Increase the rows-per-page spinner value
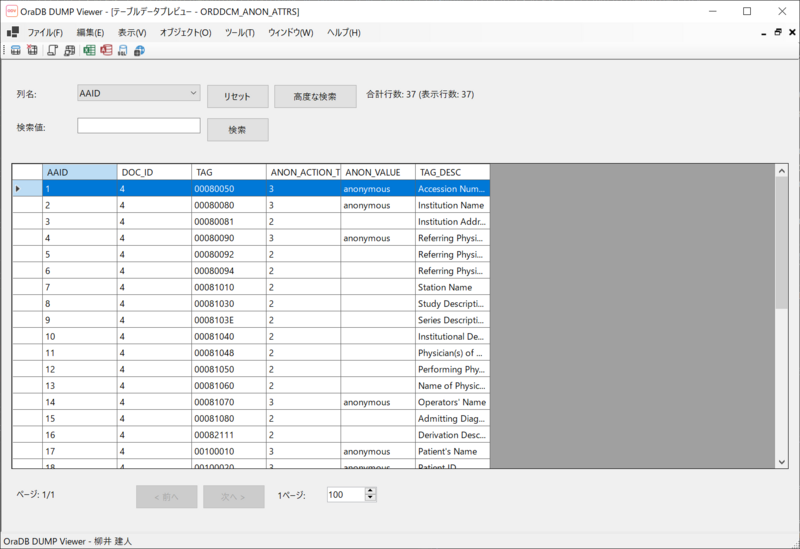This screenshot has width=800, height=549. [x=371, y=491]
